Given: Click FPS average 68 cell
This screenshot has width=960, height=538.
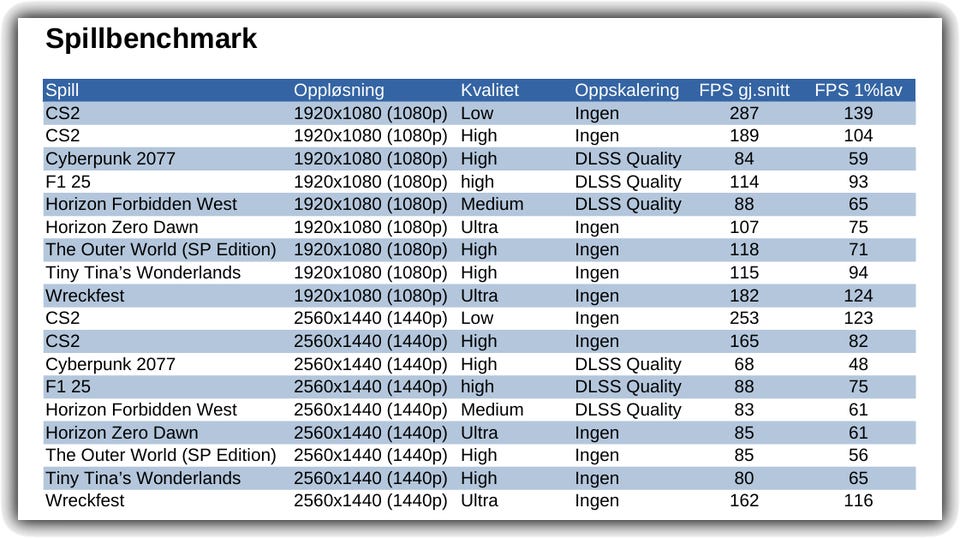Looking at the screenshot, I should pos(744,364).
